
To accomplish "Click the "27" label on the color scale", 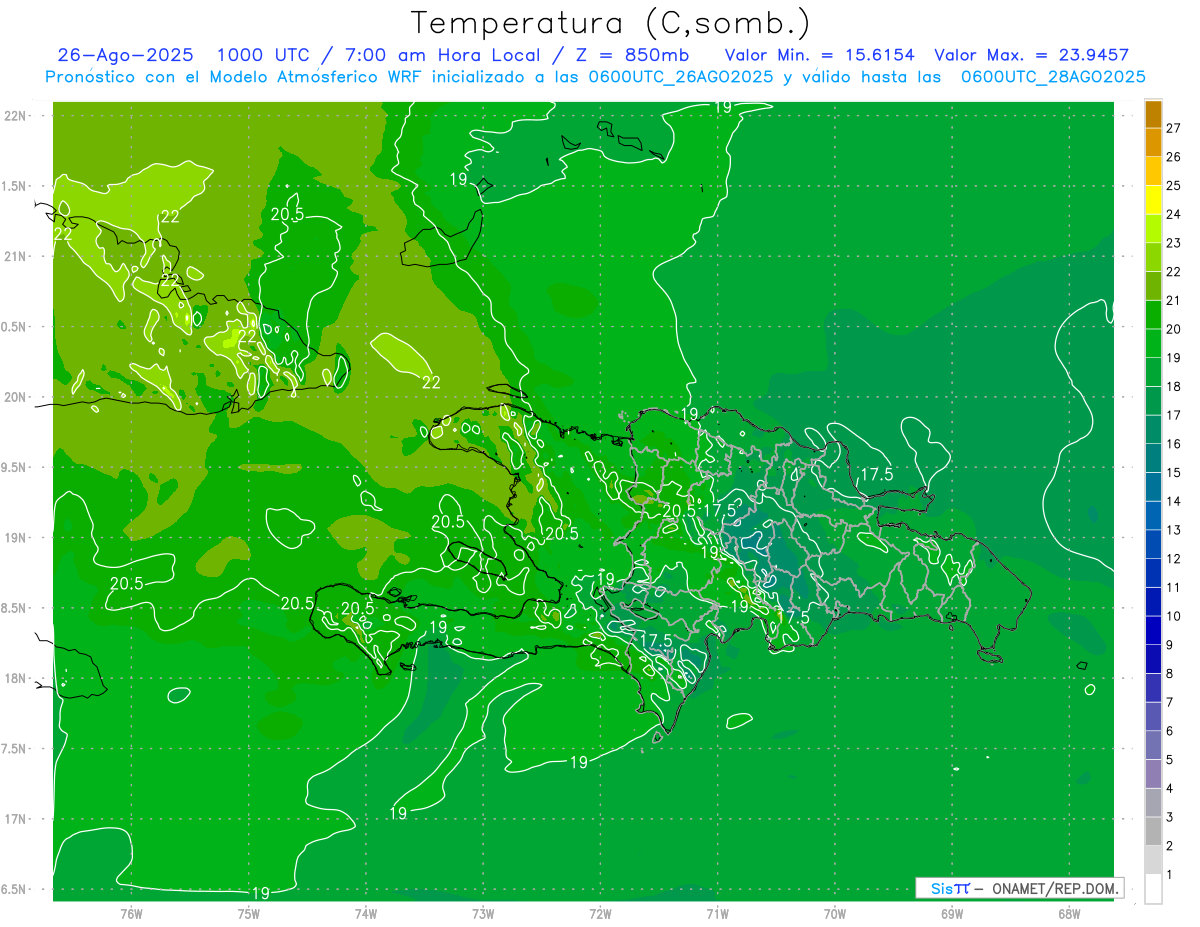I will coord(1173,128).
